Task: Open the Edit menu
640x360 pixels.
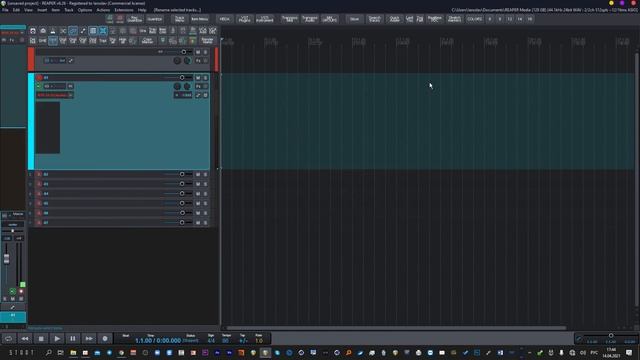Action: [x=16, y=10]
